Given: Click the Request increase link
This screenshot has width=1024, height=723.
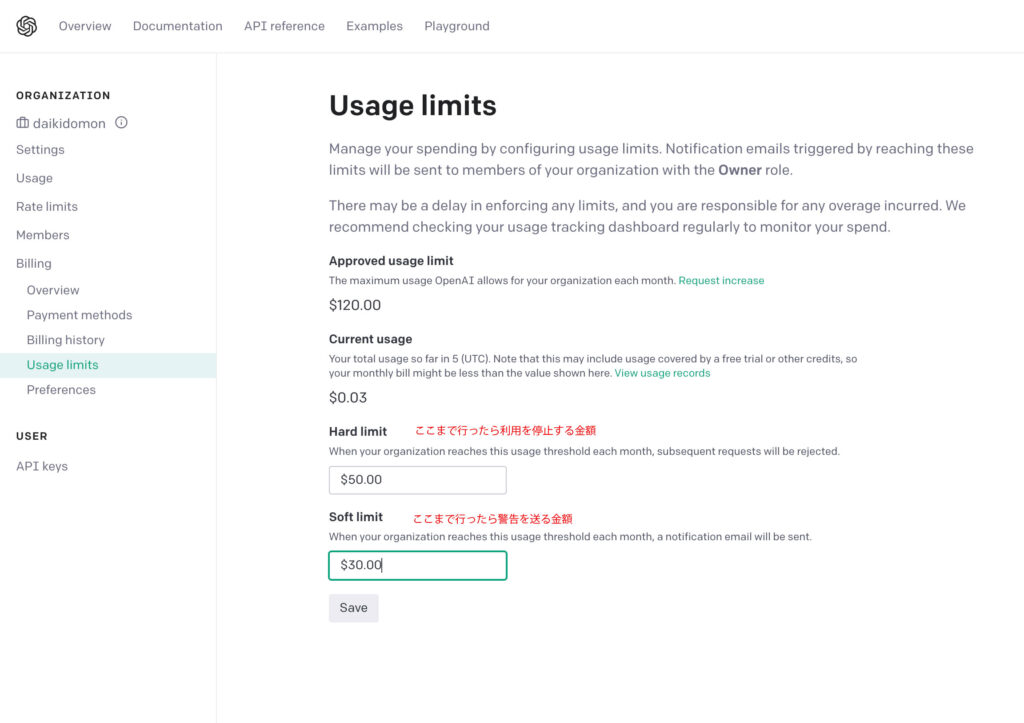Looking at the screenshot, I should pos(721,281).
